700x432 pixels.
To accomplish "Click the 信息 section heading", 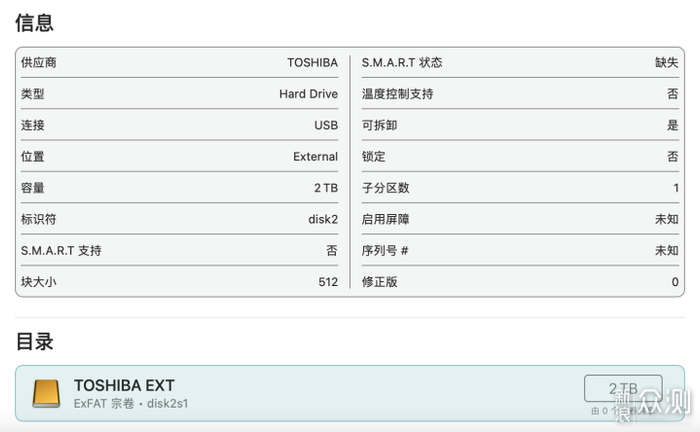I will pyautogui.click(x=35, y=22).
